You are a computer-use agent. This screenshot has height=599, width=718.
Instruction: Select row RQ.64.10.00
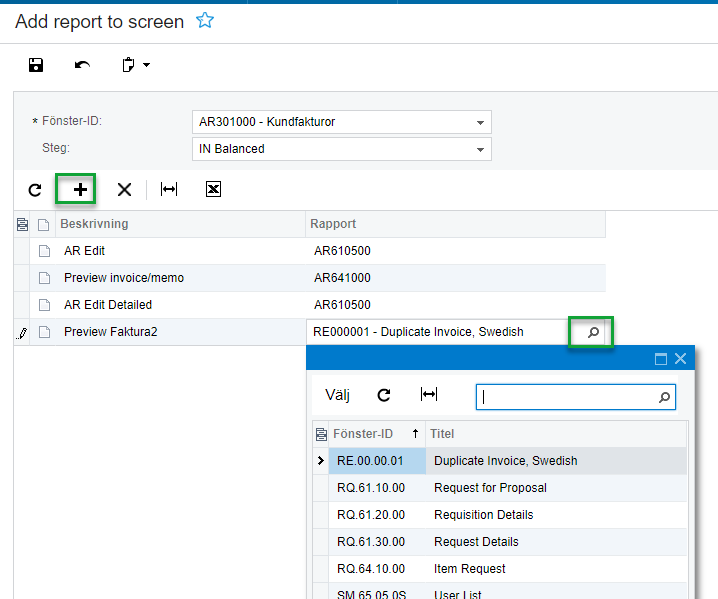point(377,569)
